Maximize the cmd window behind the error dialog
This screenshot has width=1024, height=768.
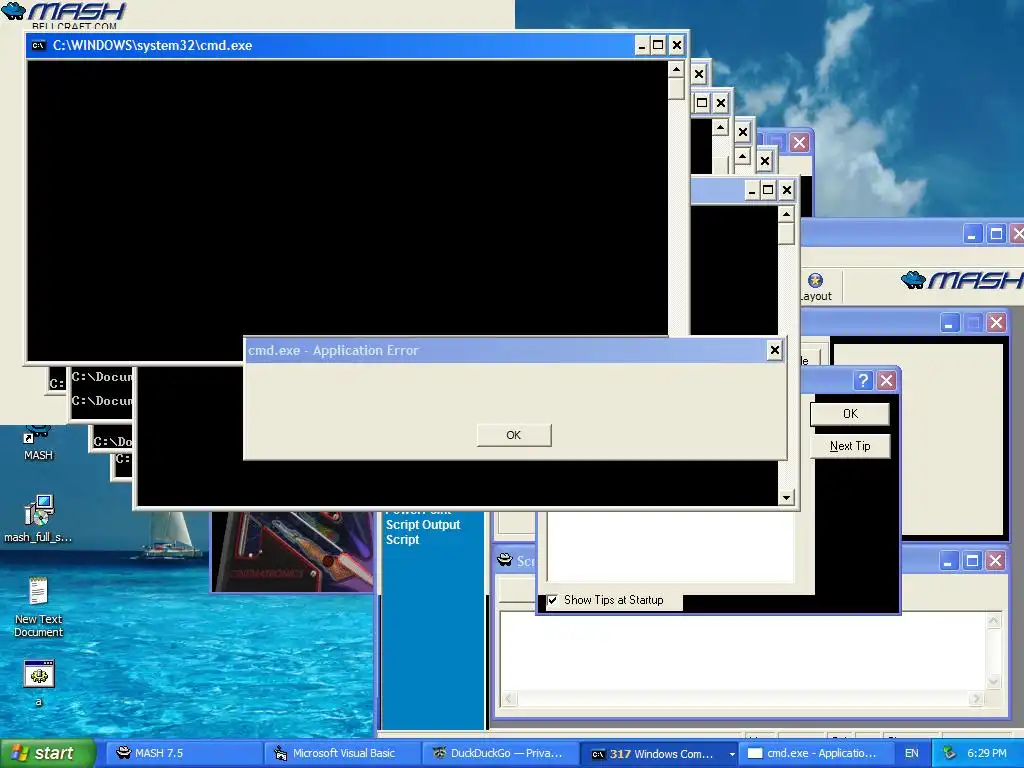point(769,190)
